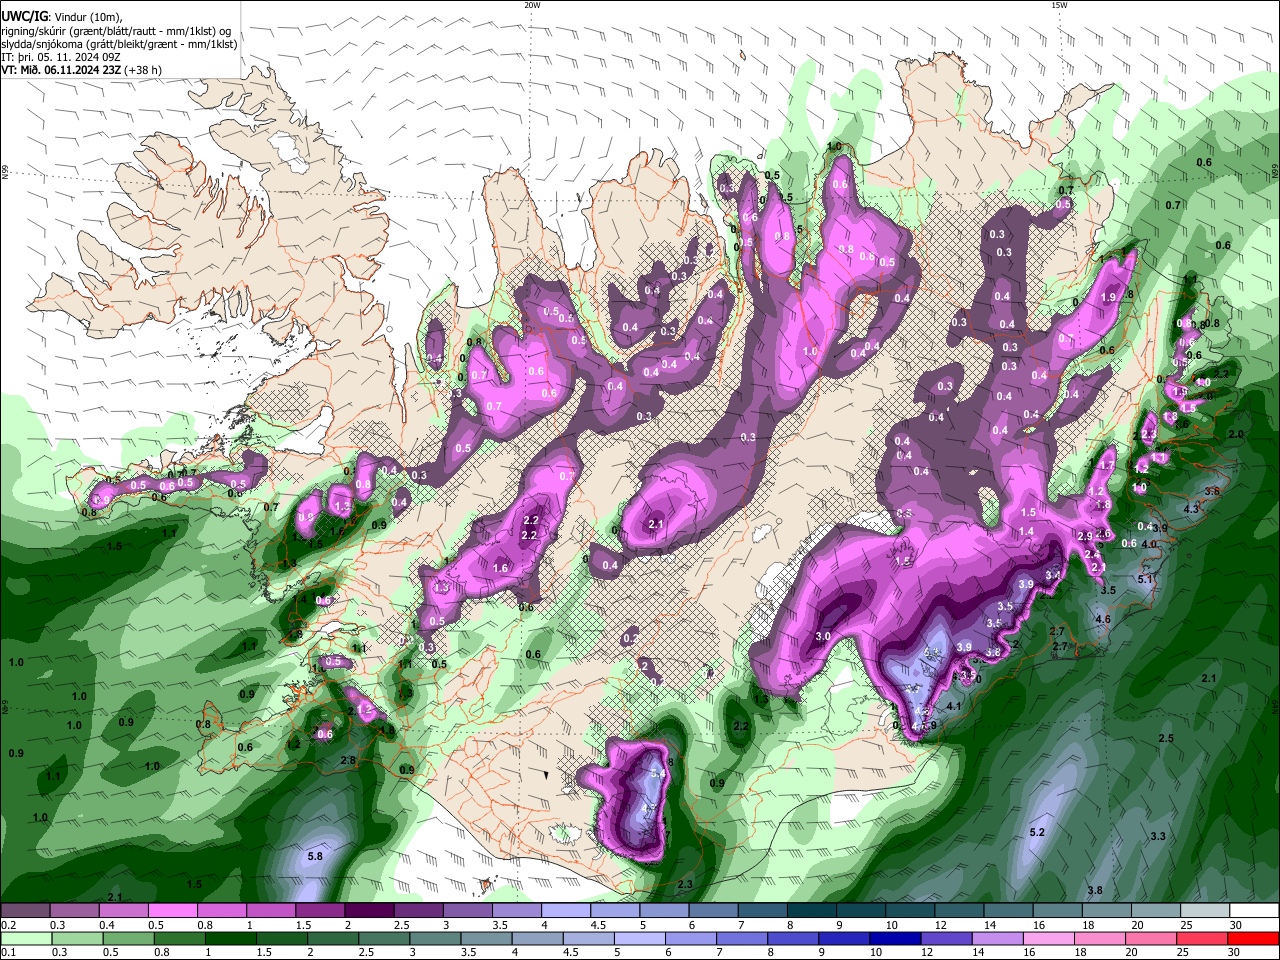Click the 'UWC/IG' title text
1280x960 pixels.
(x=23, y=16)
